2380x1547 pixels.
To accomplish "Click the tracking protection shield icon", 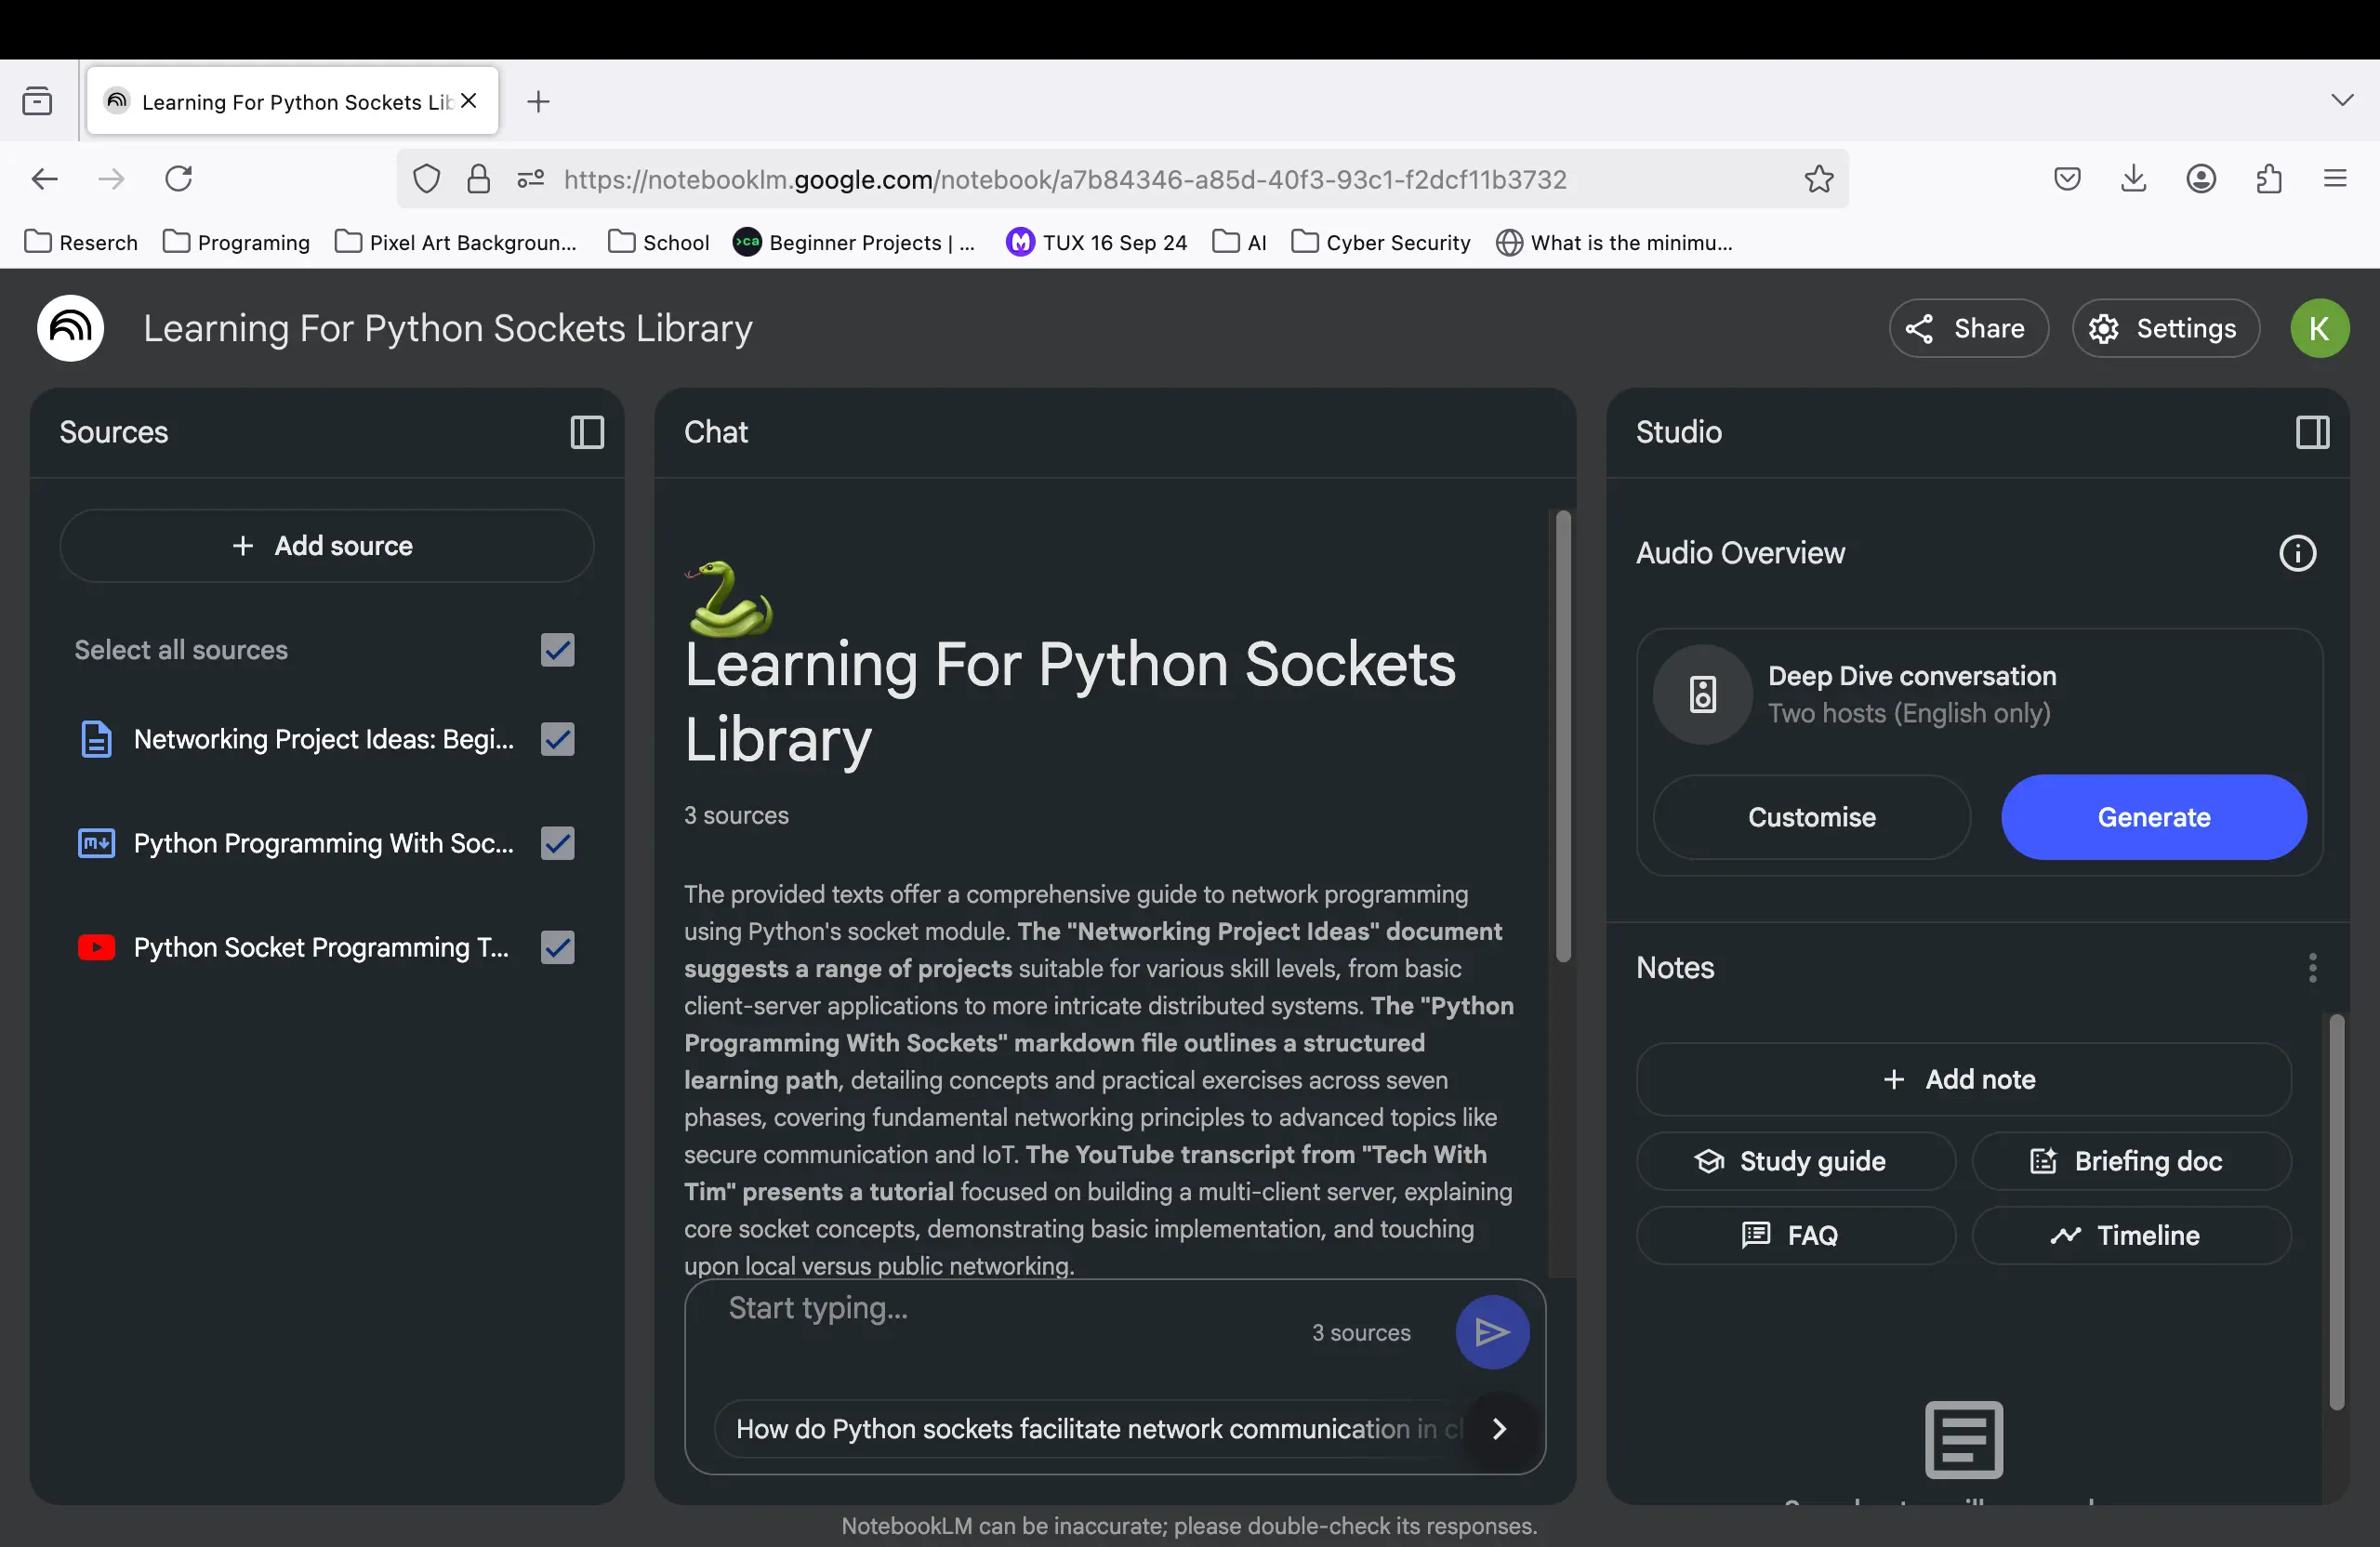I will pos(427,179).
